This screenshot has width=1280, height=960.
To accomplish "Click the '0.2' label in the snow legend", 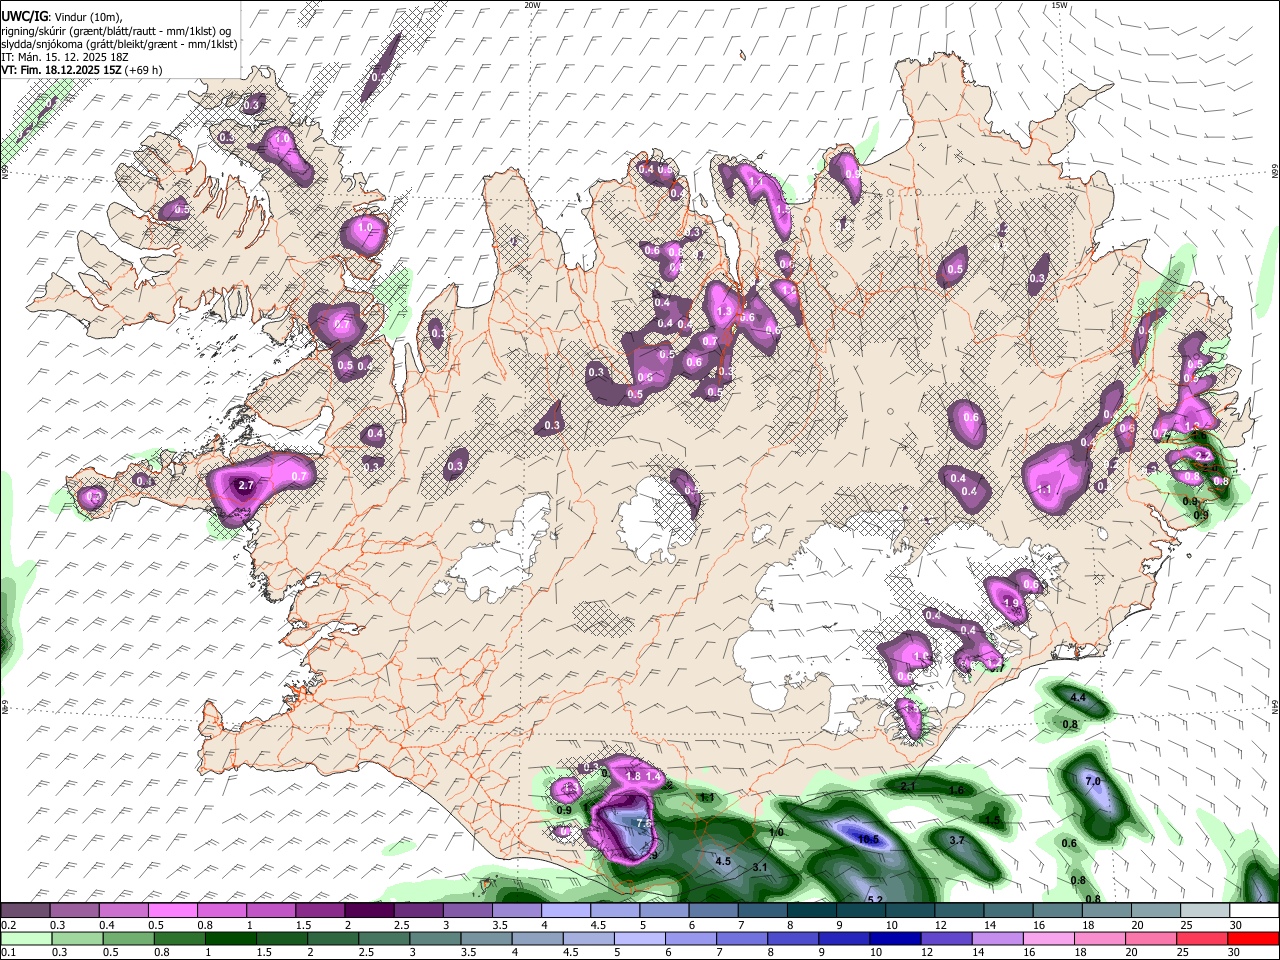I will coord(8,925).
